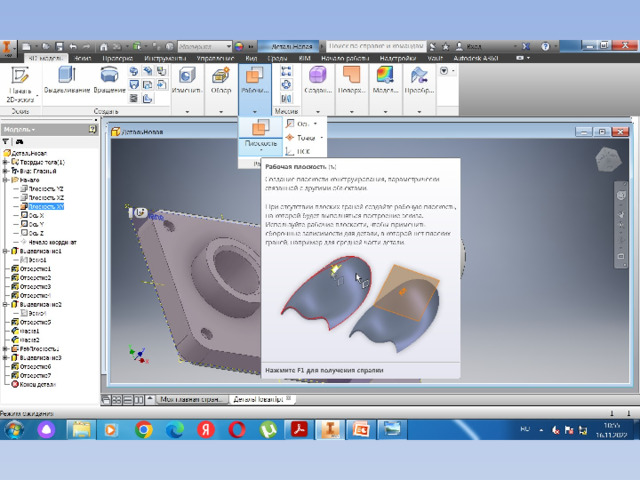Open the Поверхность surface panel icon
The height and width of the screenshot is (480, 640).
click(351, 80)
